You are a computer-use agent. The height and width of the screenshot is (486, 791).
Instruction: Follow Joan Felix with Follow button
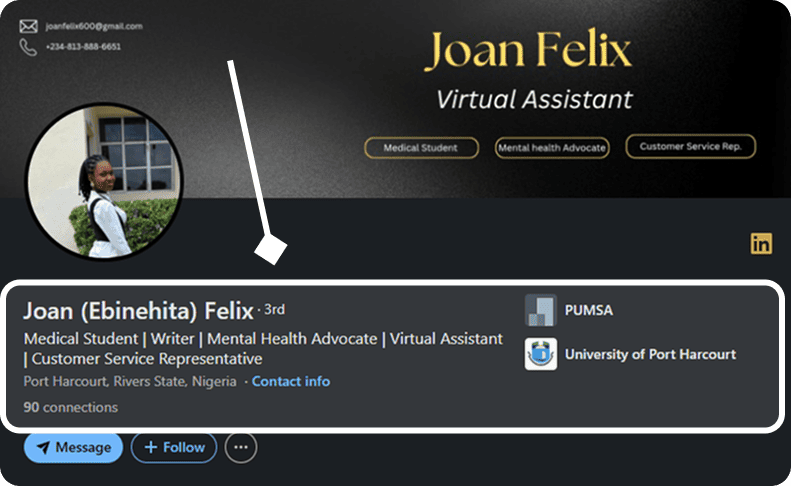tap(174, 447)
